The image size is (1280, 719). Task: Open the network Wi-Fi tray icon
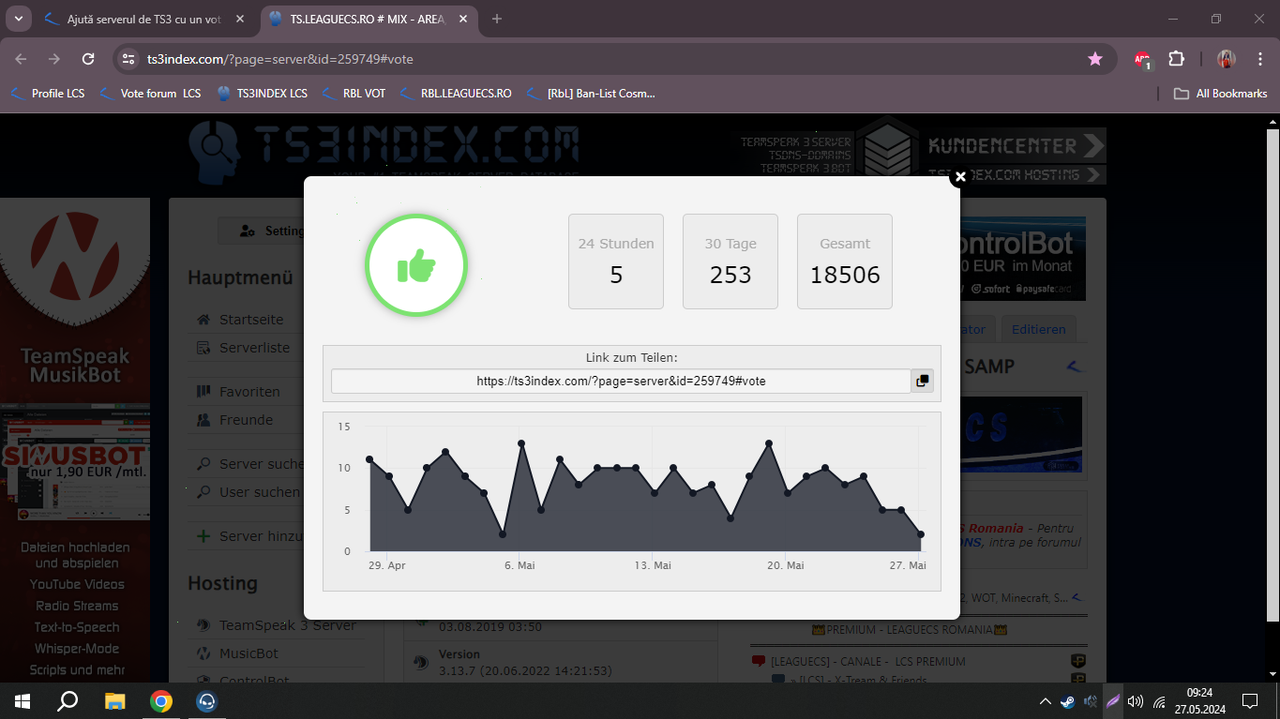[x=1160, y=701]
